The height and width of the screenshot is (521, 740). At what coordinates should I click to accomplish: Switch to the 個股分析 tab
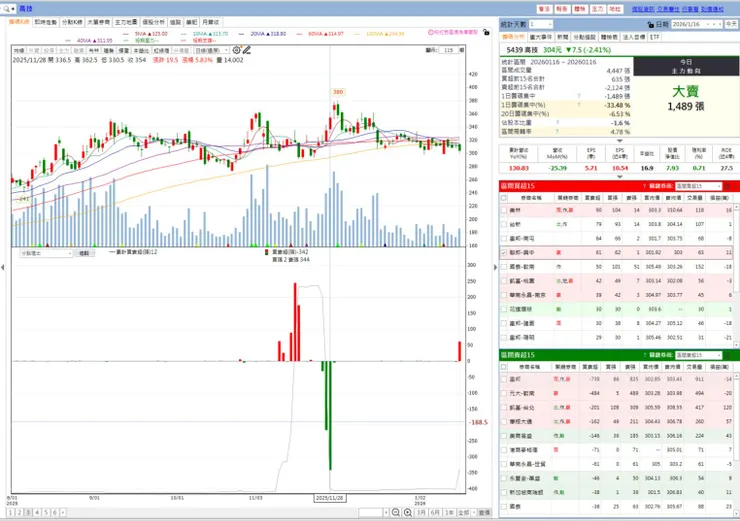tap(153, 22)
